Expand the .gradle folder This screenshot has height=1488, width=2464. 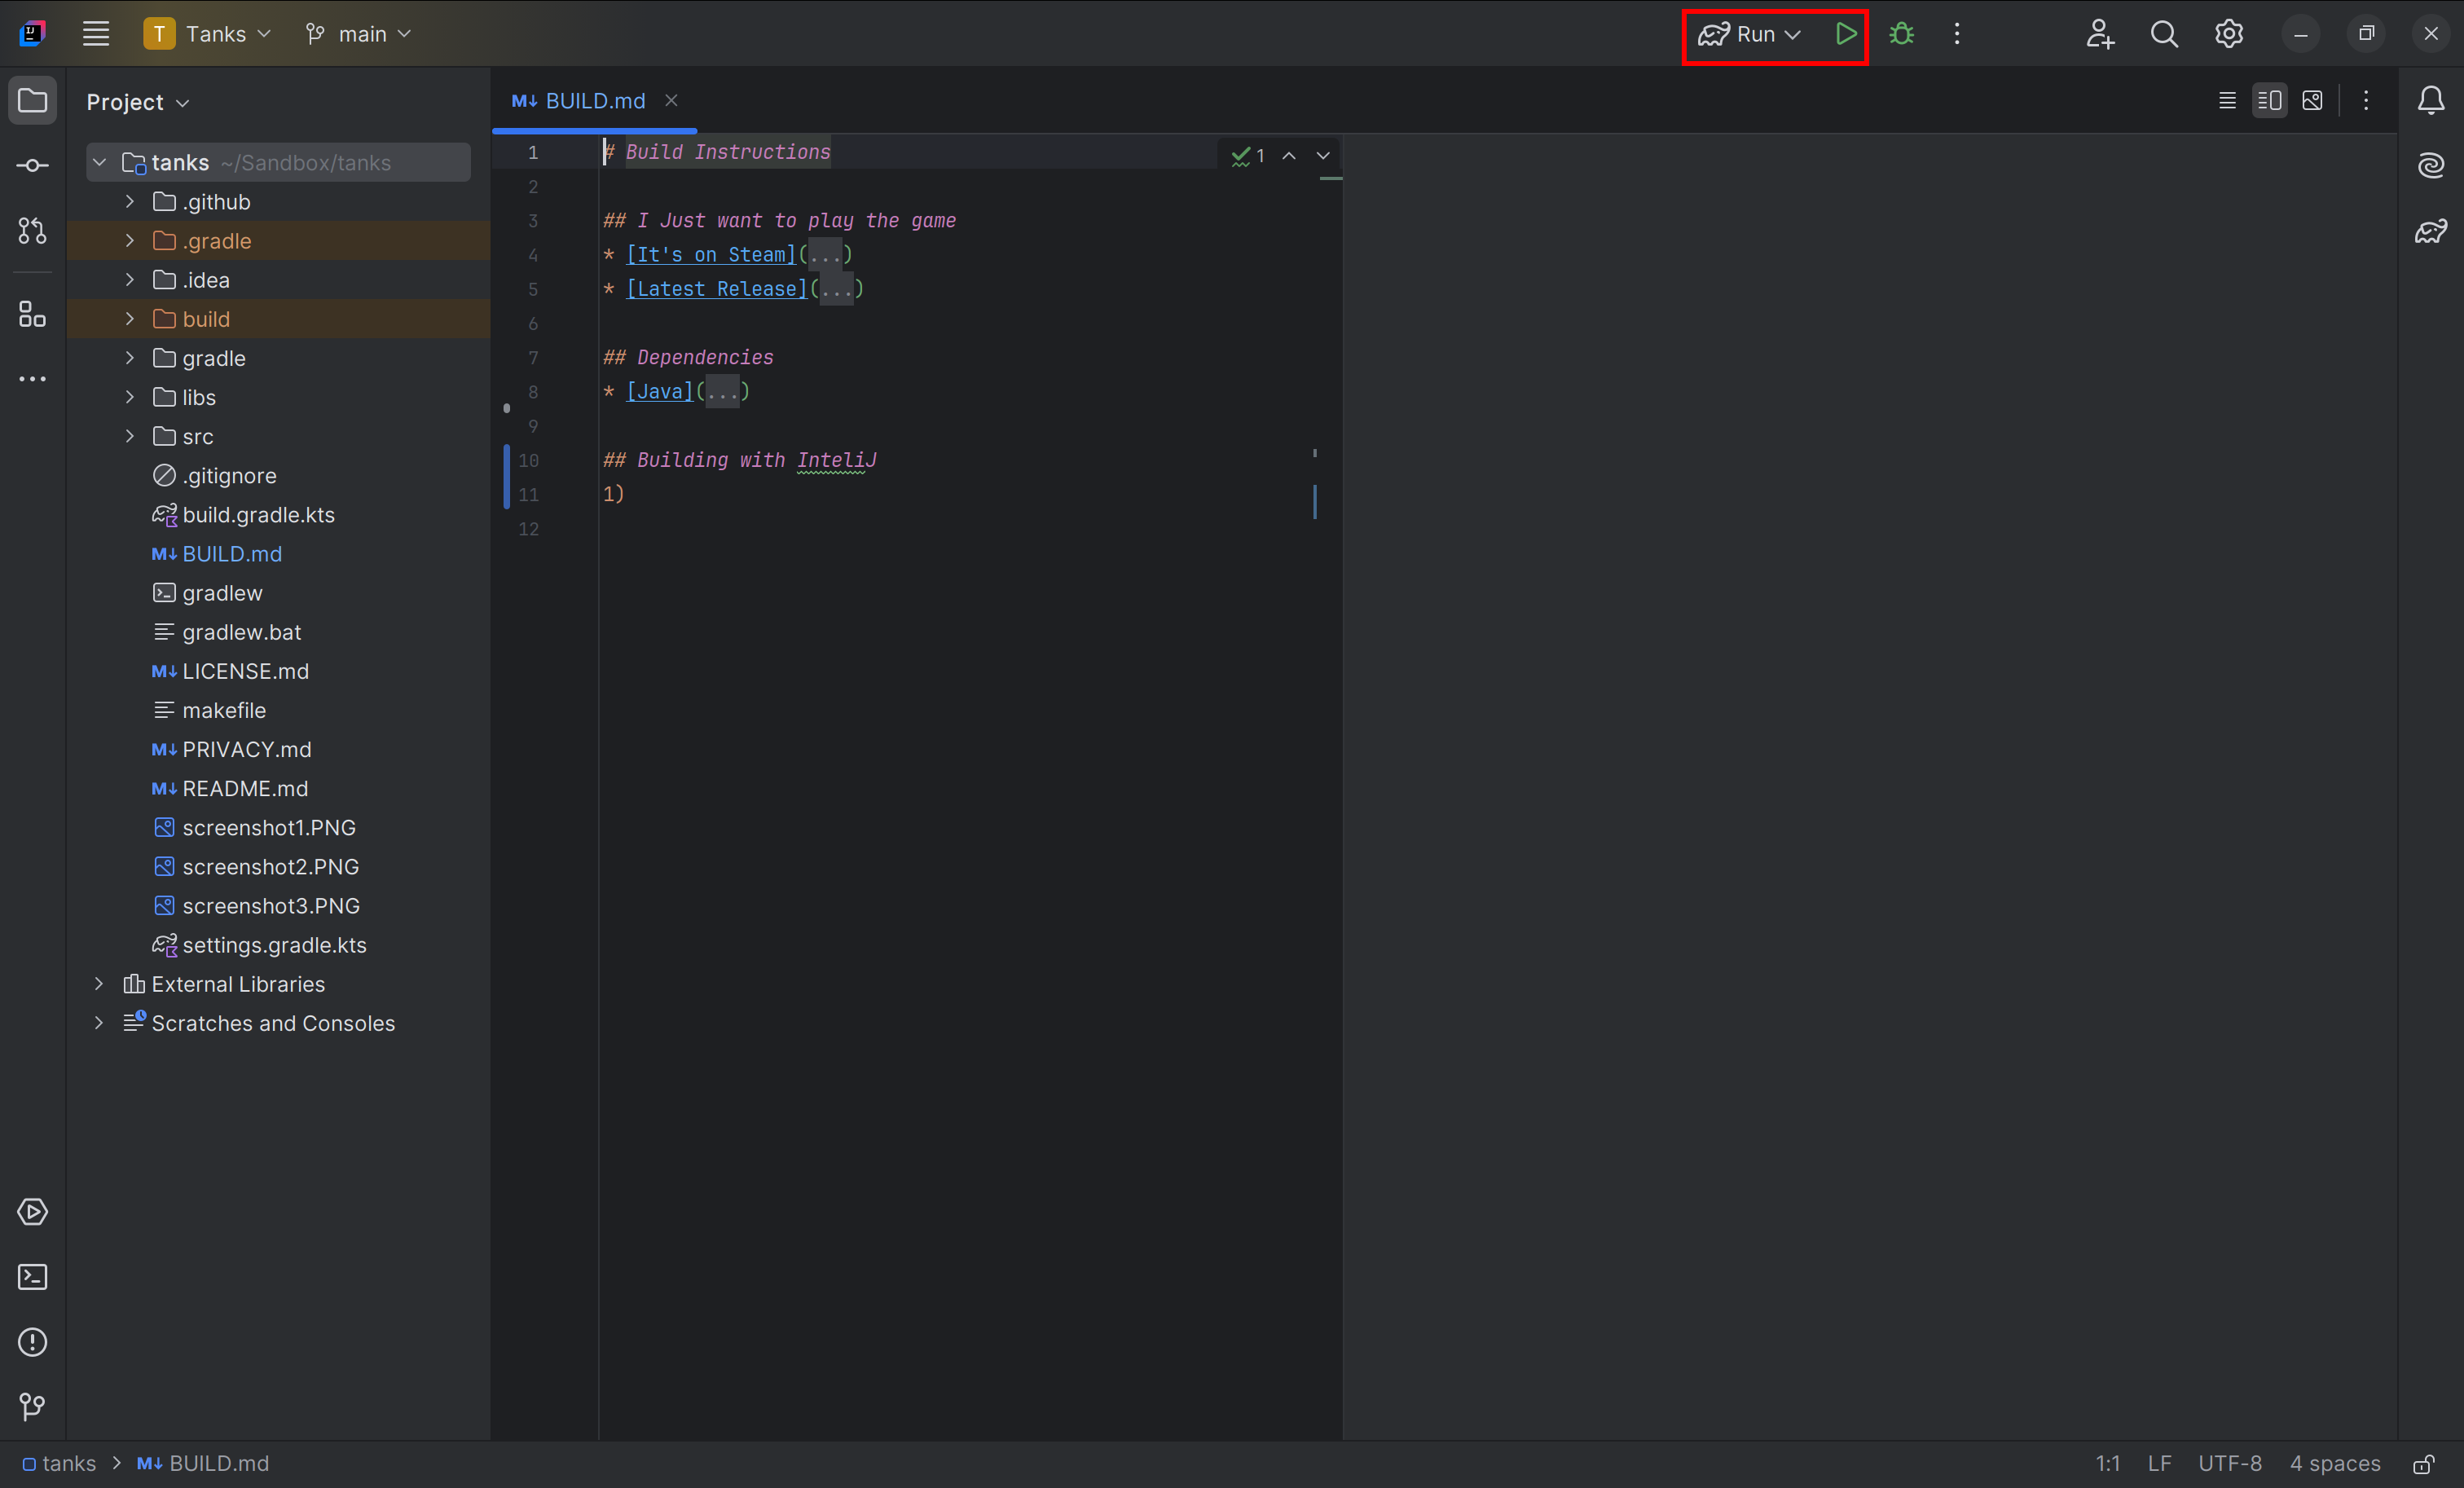tap(130, 240)
